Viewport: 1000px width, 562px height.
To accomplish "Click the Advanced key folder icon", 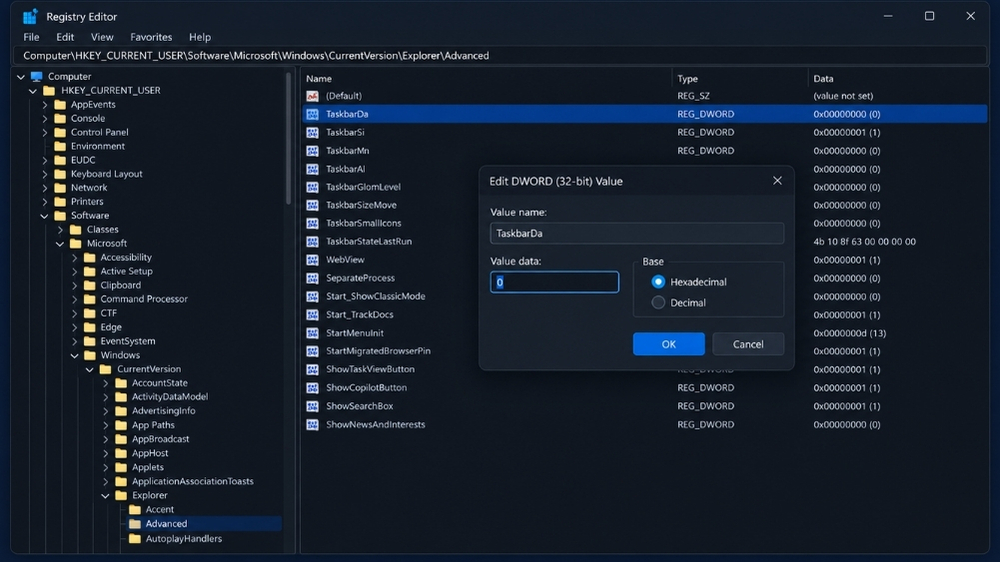I will pos(135,524).
